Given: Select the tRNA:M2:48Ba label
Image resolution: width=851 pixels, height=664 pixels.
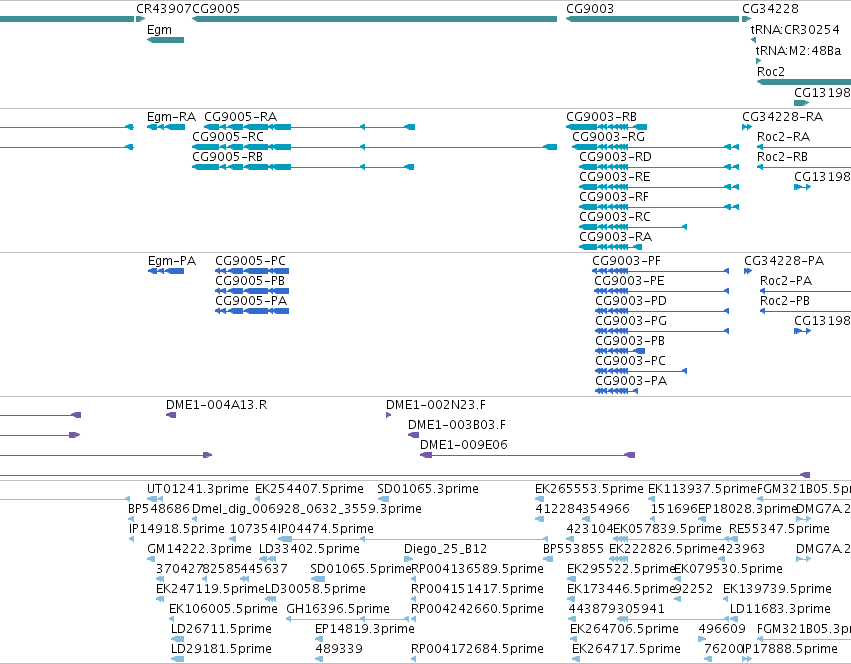Looking at the screenshot, I should [x=798, y=51].
